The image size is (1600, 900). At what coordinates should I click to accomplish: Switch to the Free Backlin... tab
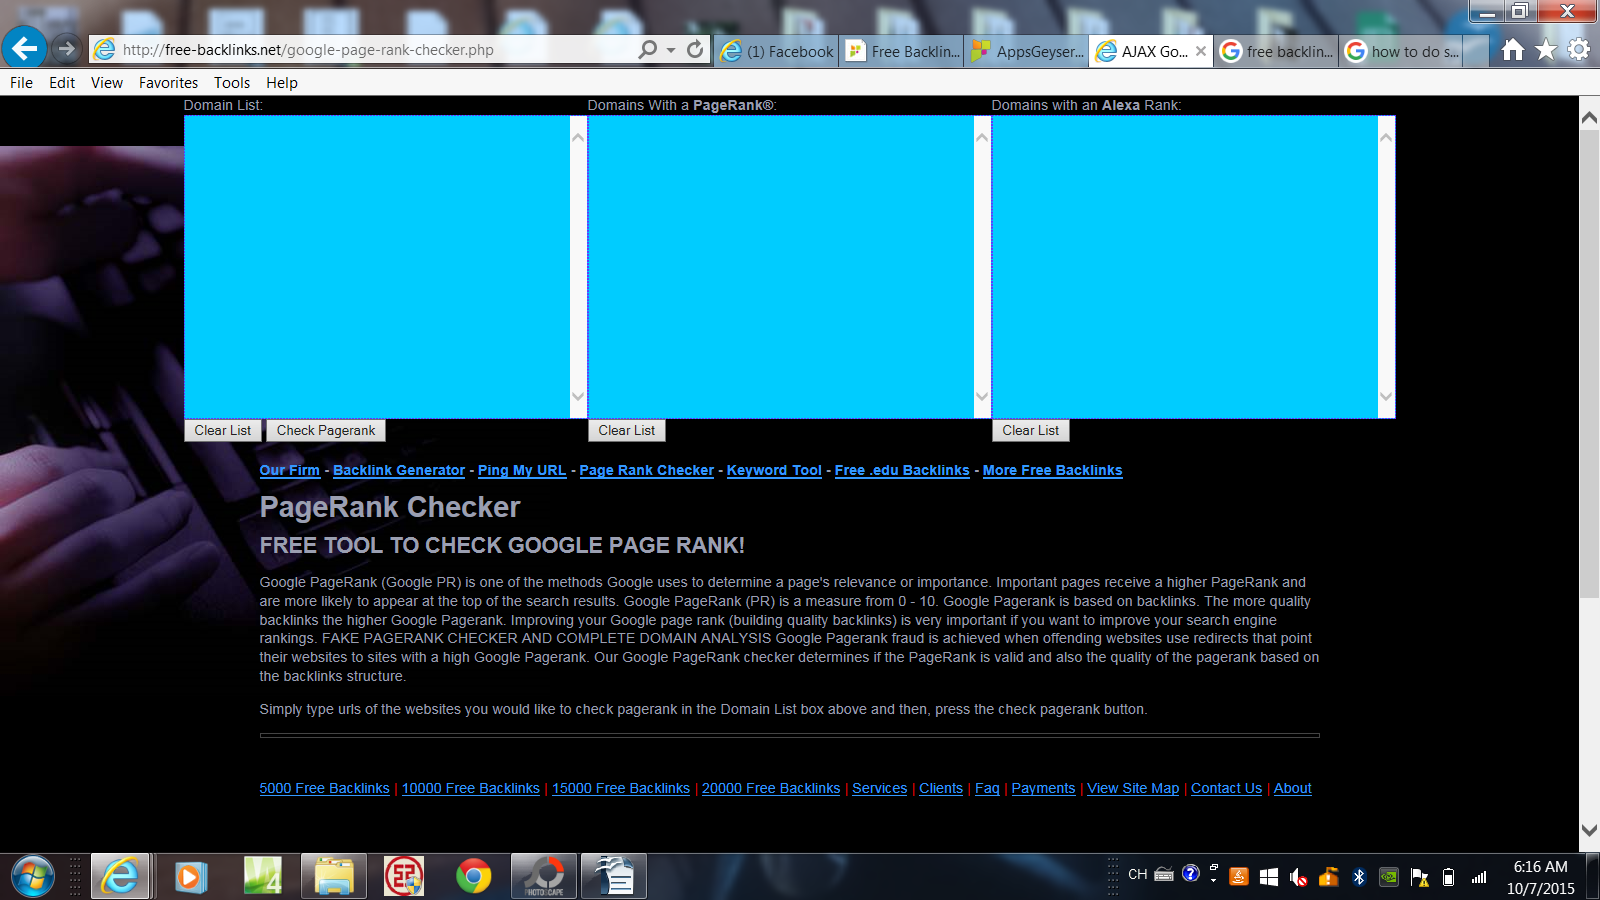coord(902,51)
